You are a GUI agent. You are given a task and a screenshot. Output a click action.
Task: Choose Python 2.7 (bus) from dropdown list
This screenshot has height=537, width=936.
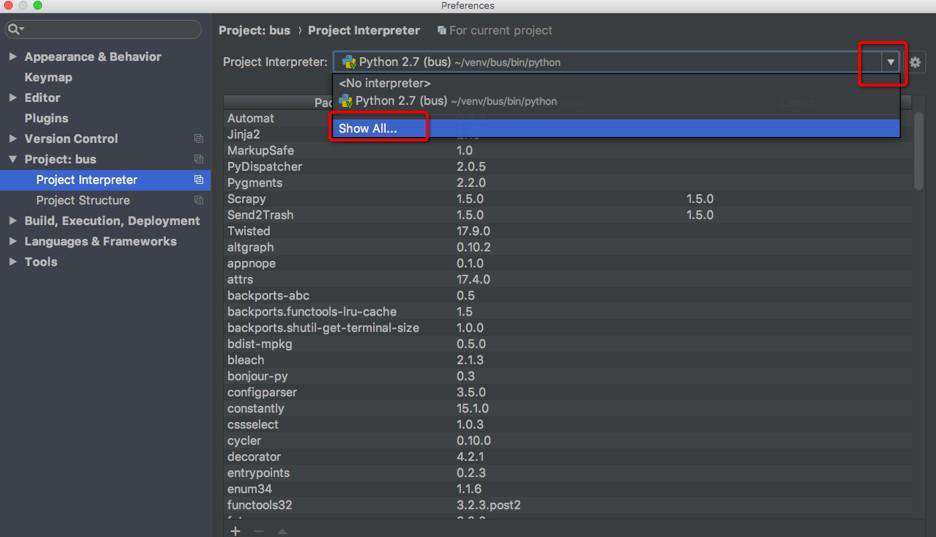[x=616, y=101]
